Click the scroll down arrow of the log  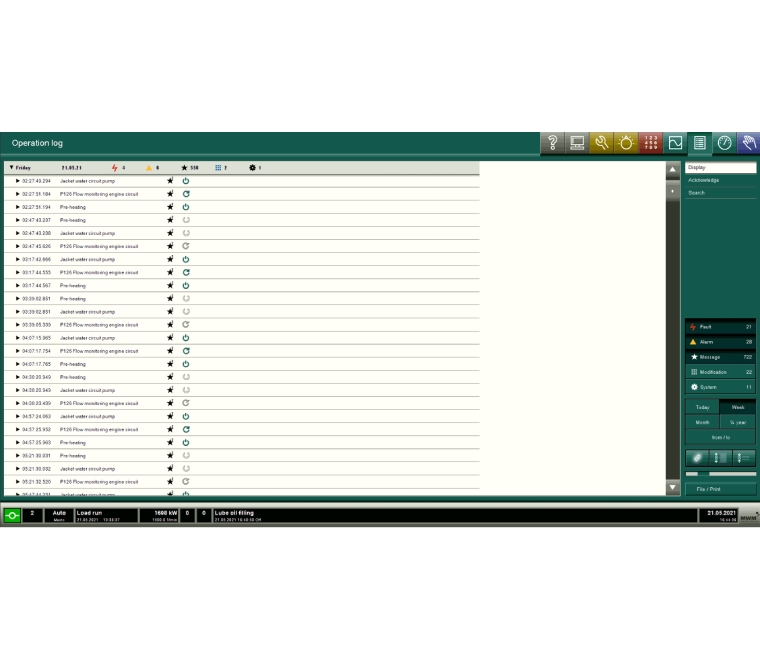[672, 487]
